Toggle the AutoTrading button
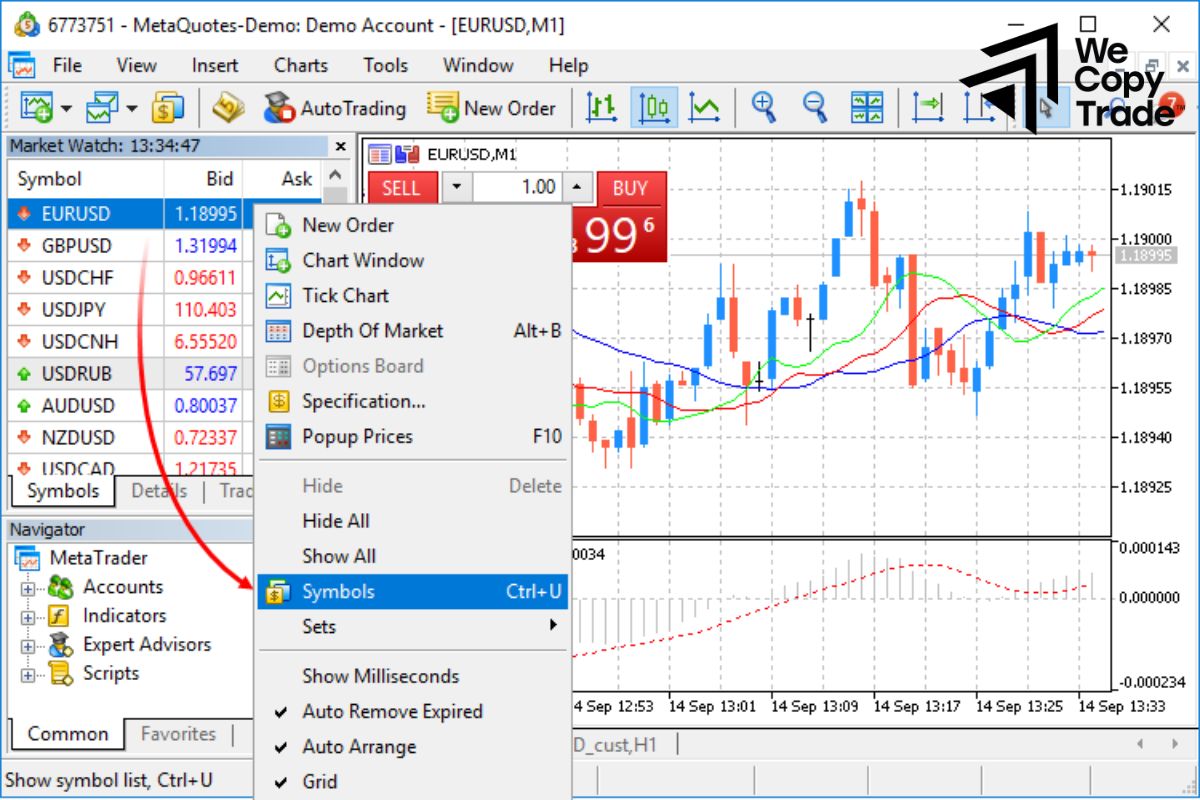 [x=335, y=108]
